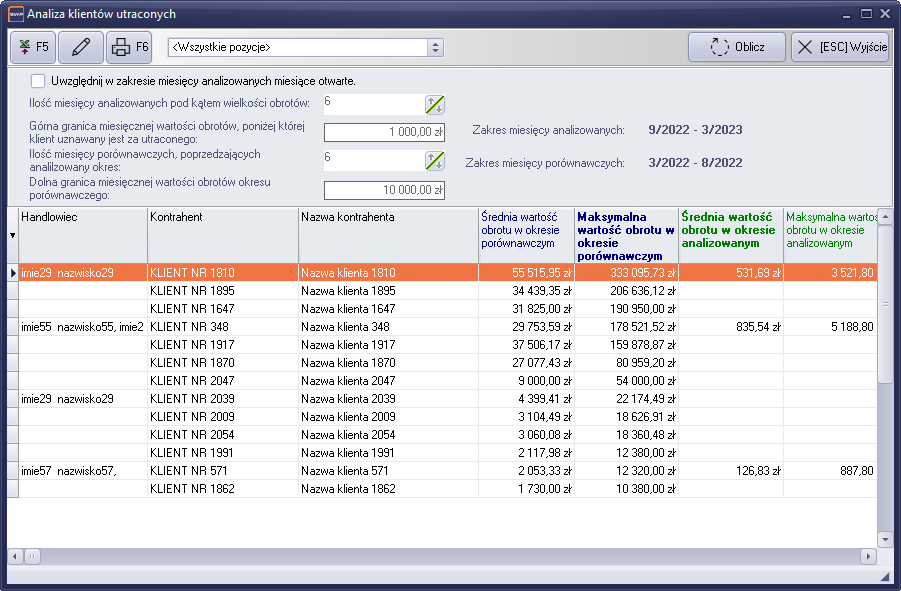Click the upper turnover limit field 1 000,00 zł

[x=384, y=132]
